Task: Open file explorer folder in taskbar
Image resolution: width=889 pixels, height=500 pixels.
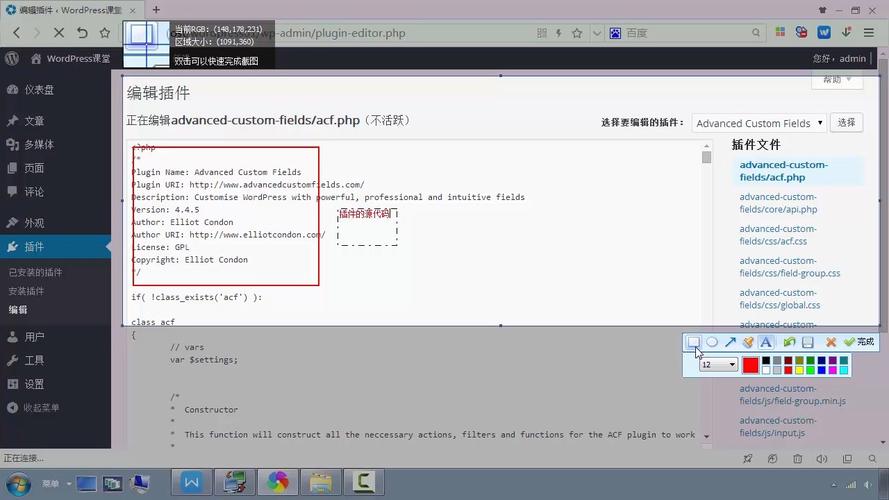Action: [x=320, y=482]
